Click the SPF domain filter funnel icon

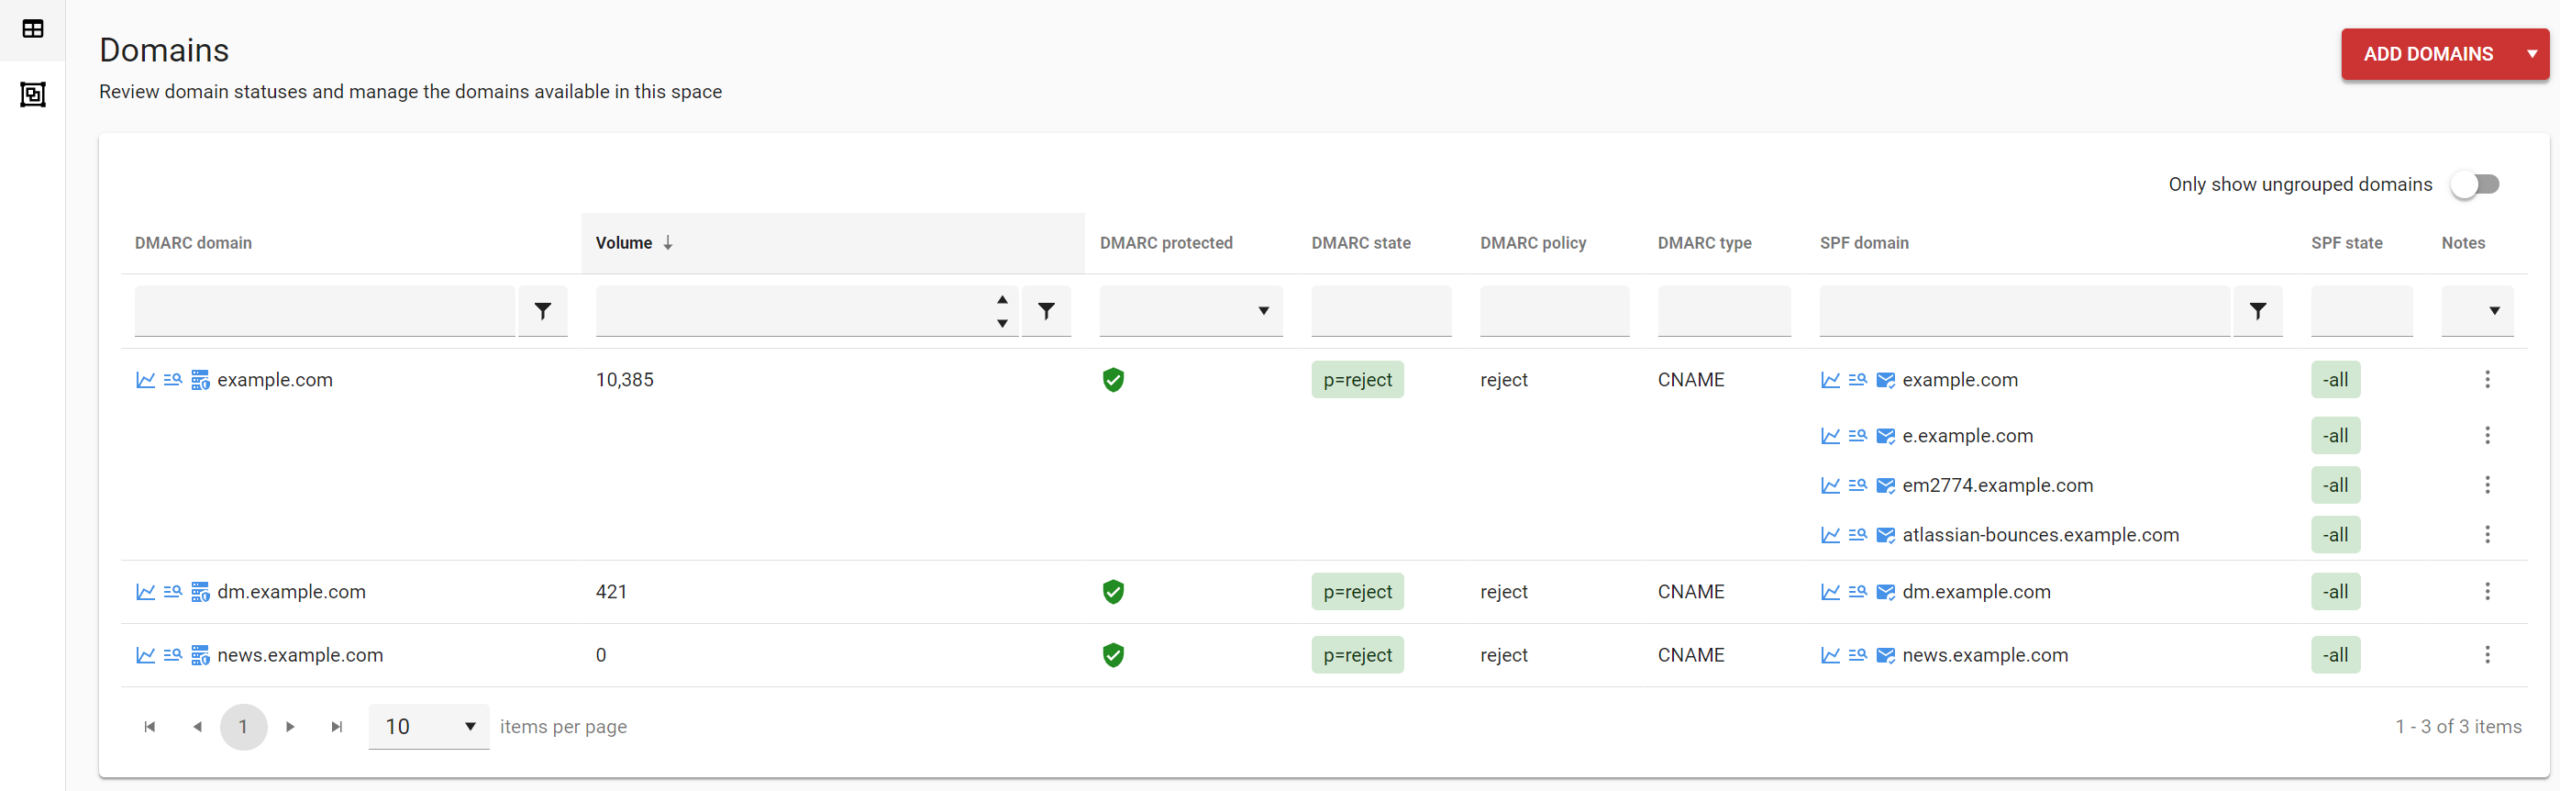pos(2257,311)
